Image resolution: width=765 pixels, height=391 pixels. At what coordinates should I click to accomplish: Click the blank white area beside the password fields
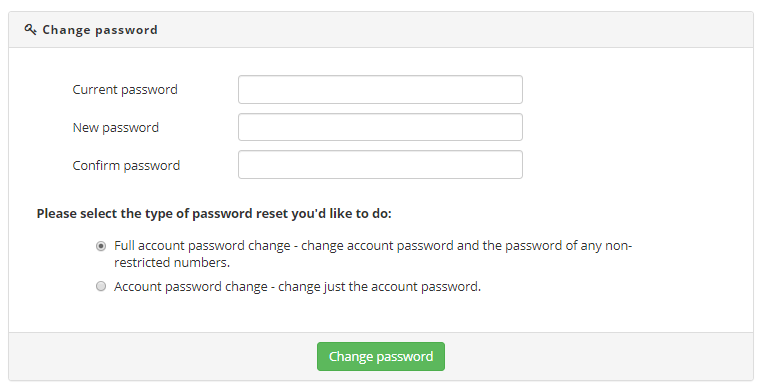[x=634, y=127]
